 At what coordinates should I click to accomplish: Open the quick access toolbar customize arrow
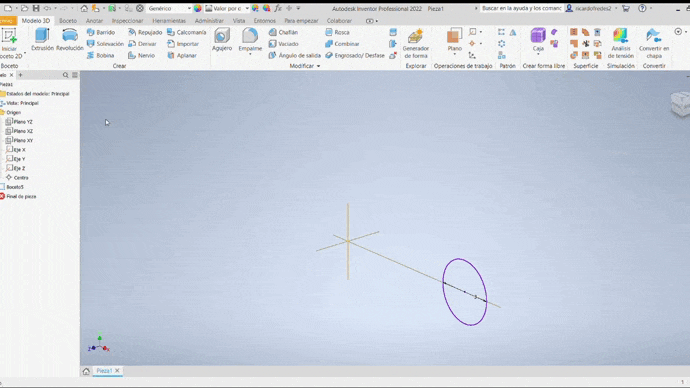point(298,8)
